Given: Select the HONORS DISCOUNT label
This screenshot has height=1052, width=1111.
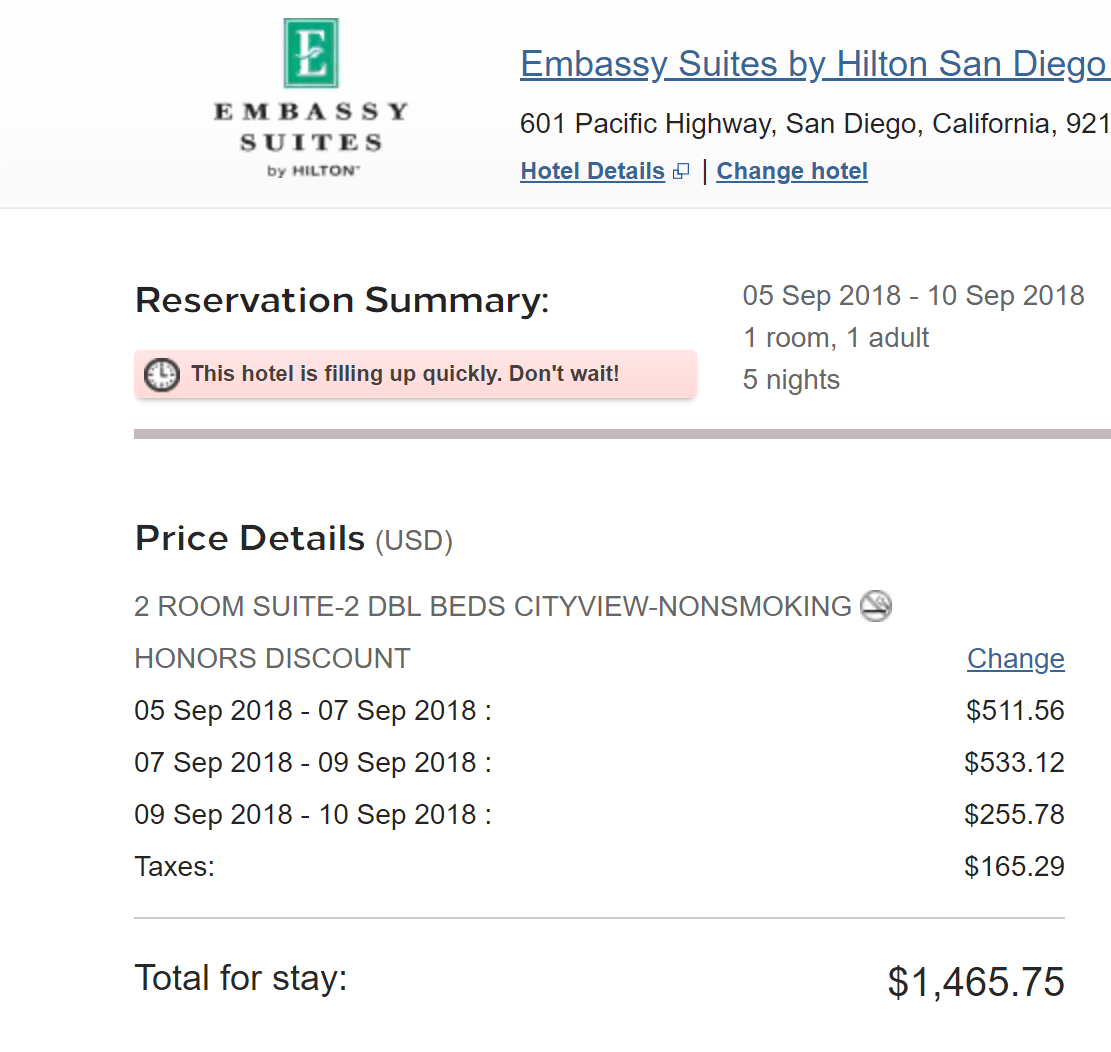Looking at the screenshot, I should (x=271, y=658).
